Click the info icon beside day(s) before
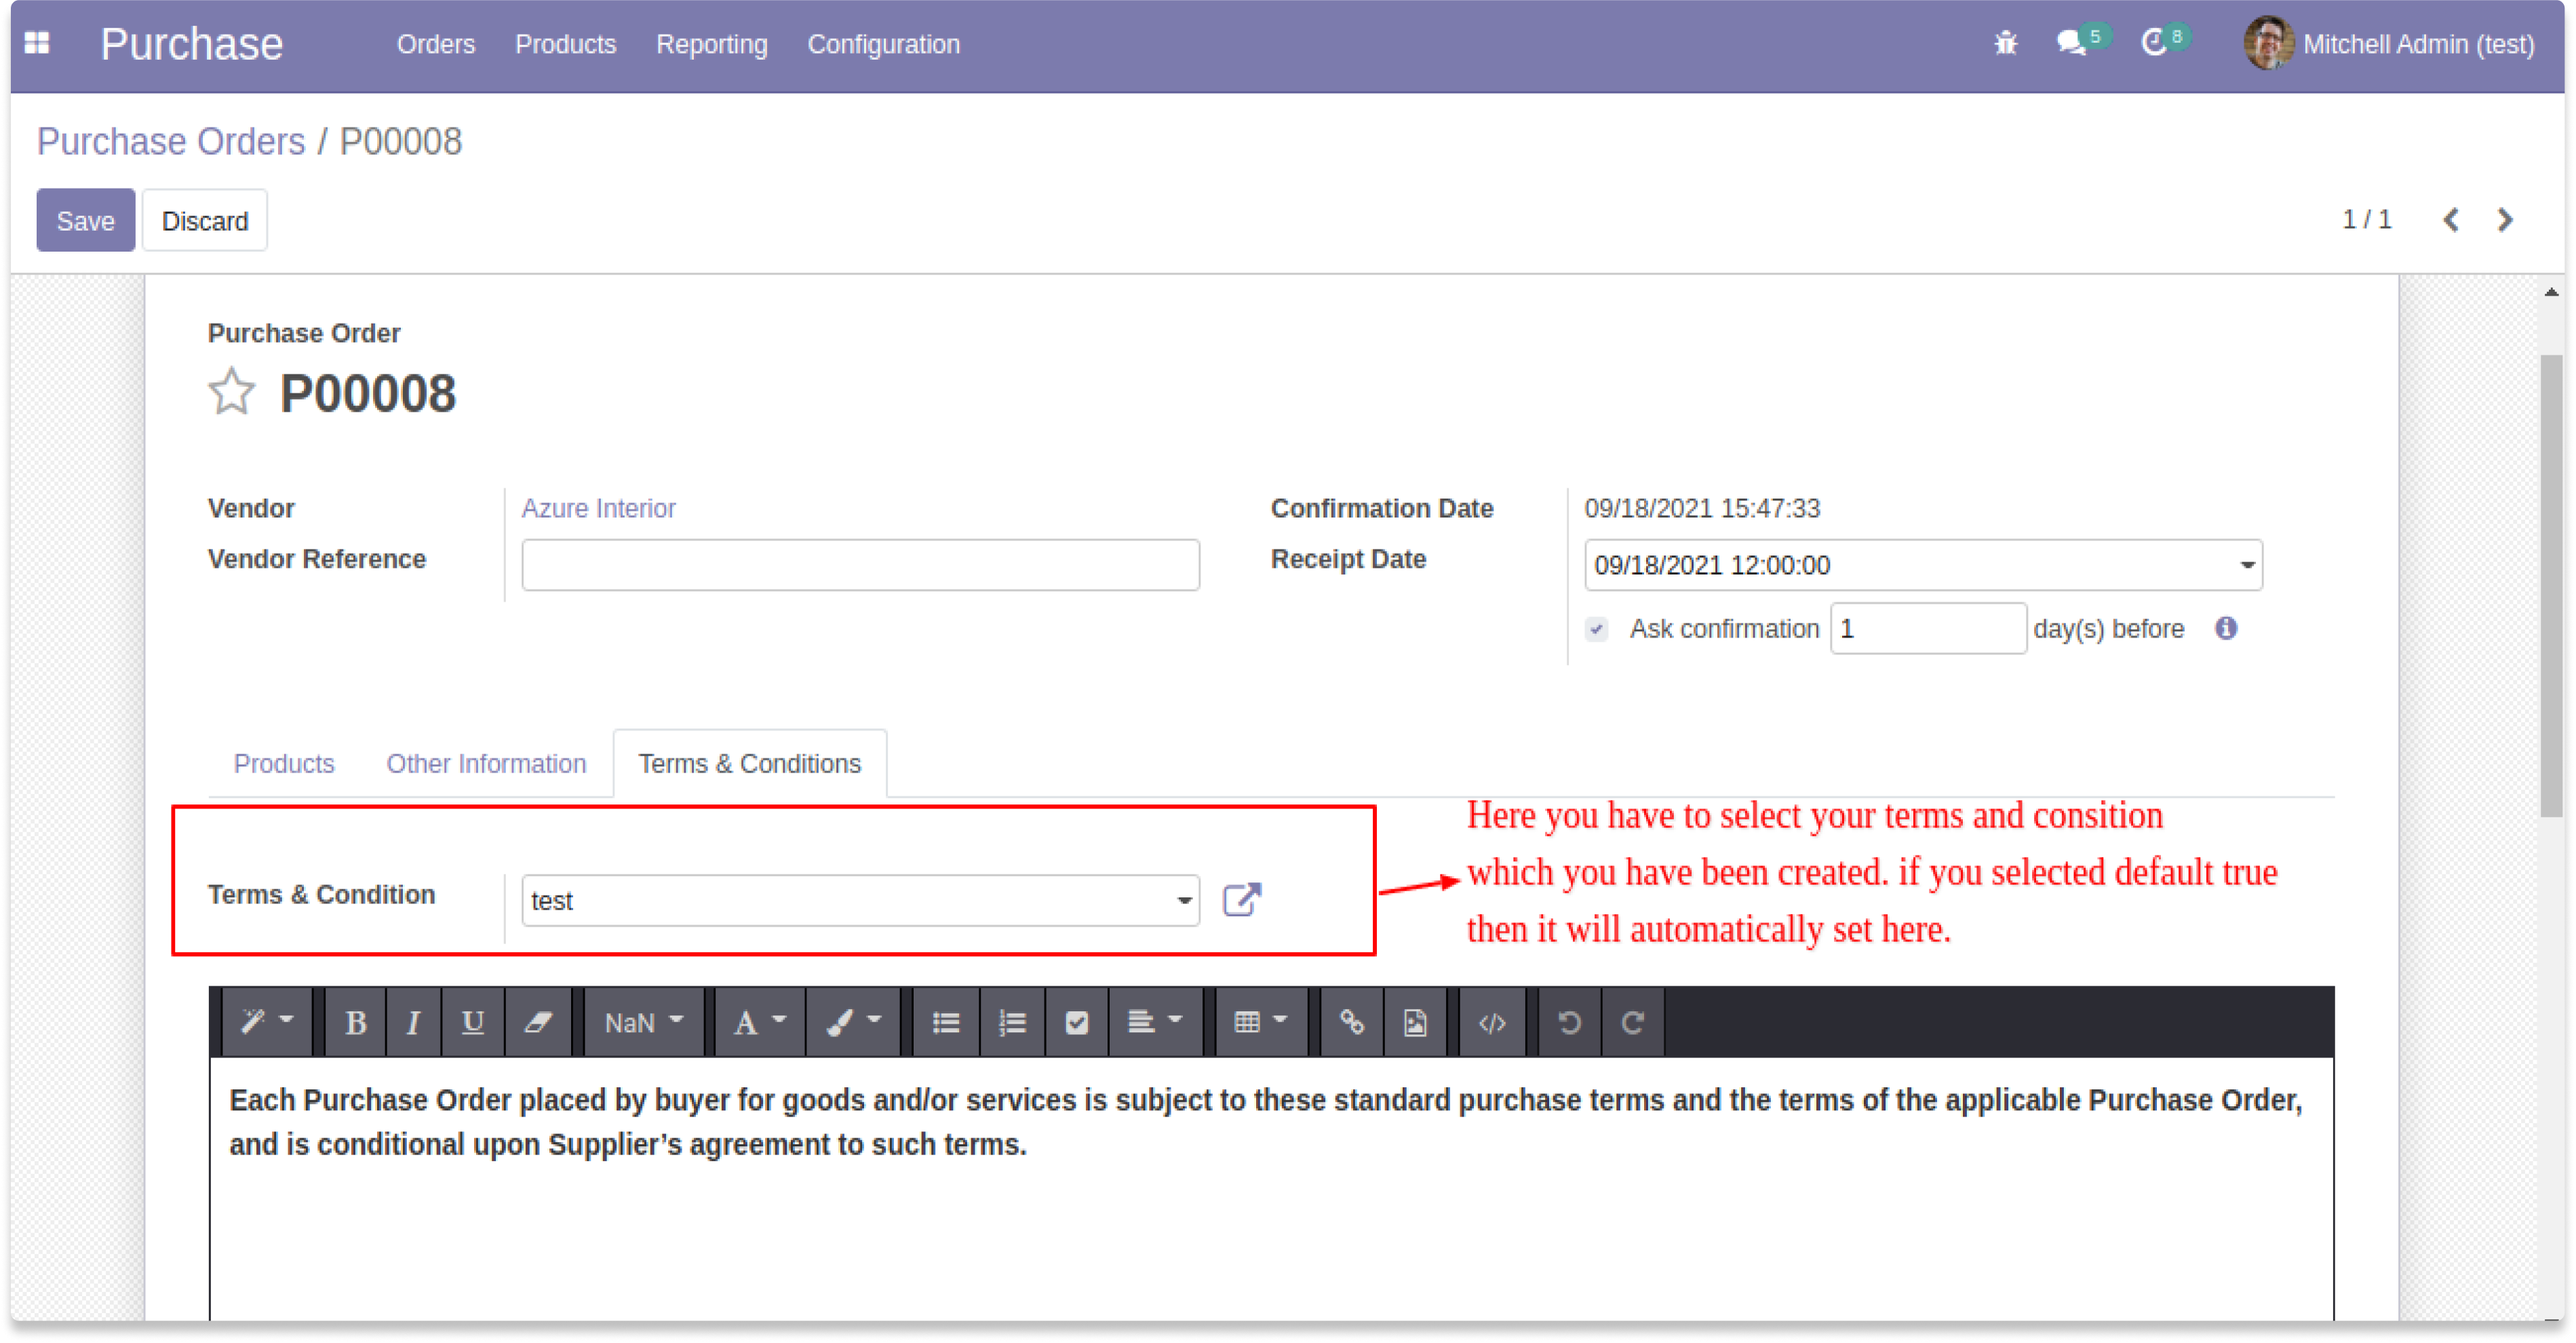The image size is (2576, 1343). click(2226, 628)
